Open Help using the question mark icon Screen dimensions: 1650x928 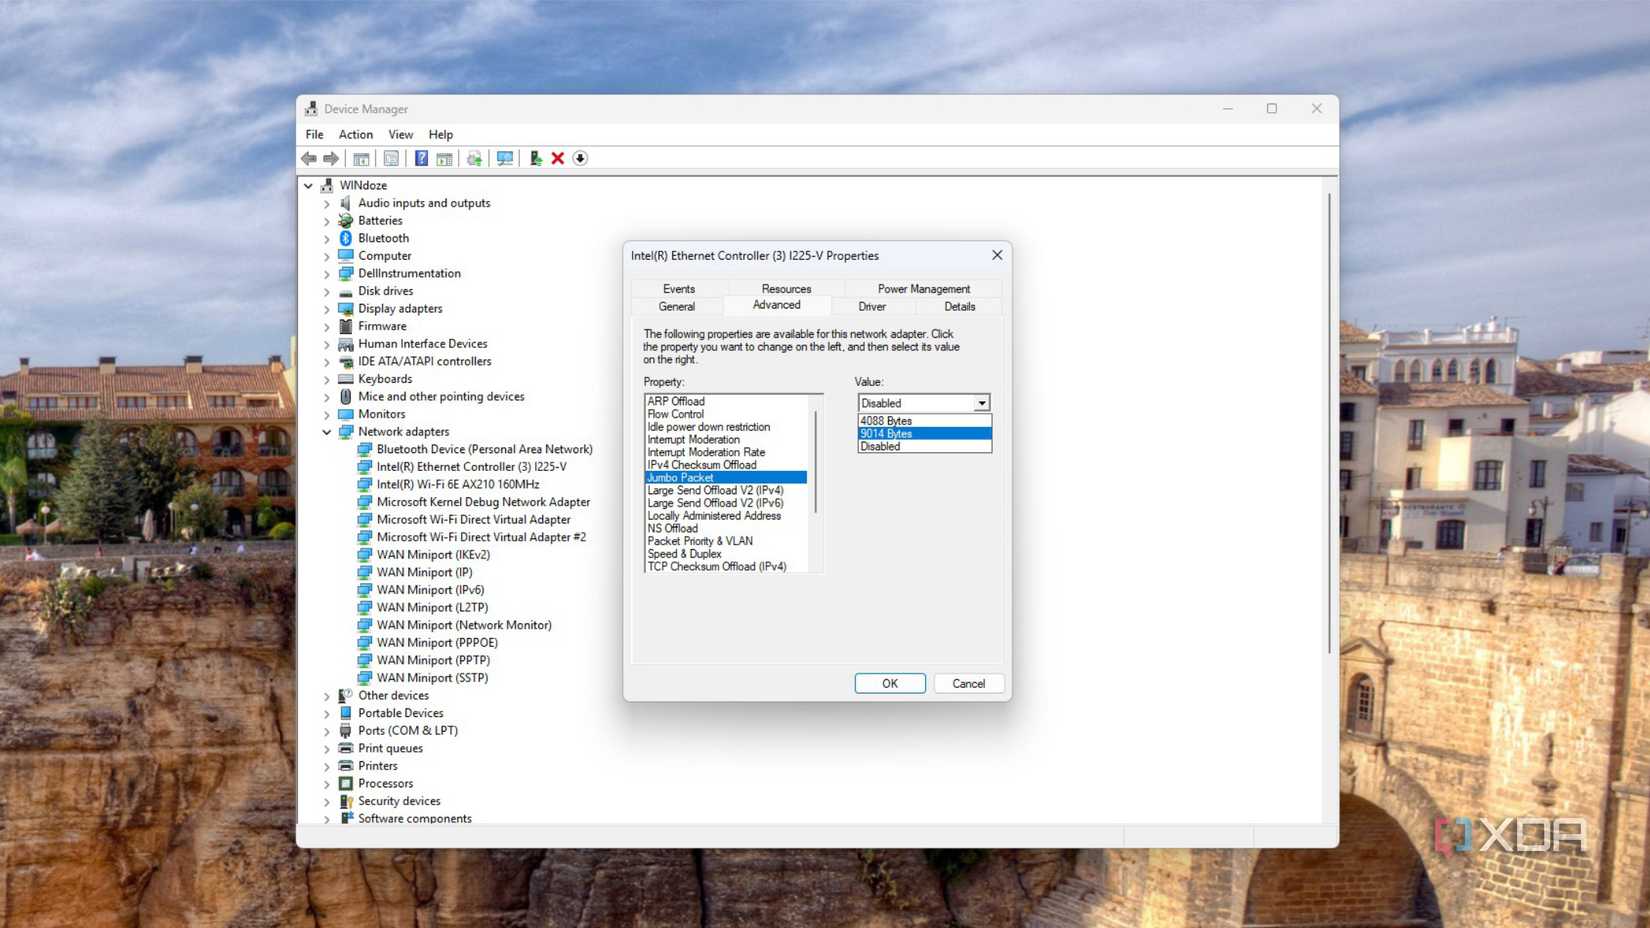(421, 158)
